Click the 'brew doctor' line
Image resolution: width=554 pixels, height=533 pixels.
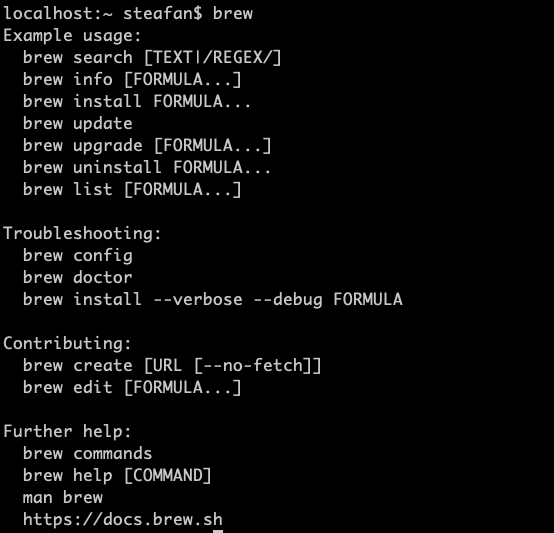[x=78, y=277]
